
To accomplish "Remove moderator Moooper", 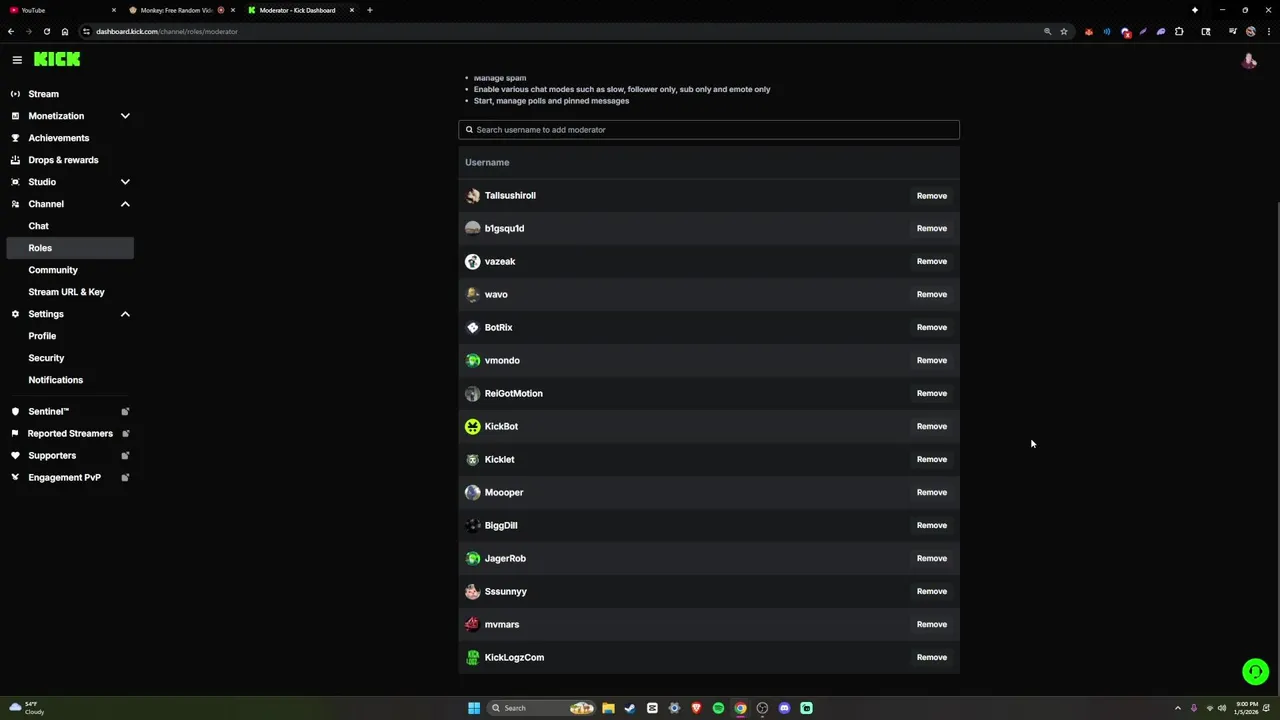I will pos(931,493).
